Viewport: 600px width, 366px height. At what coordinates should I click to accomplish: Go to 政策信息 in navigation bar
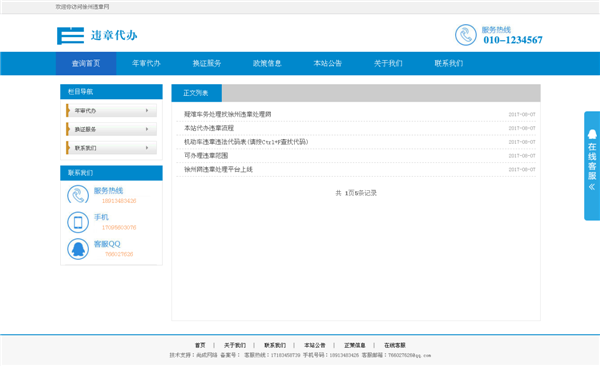click(x=267, y=63)
